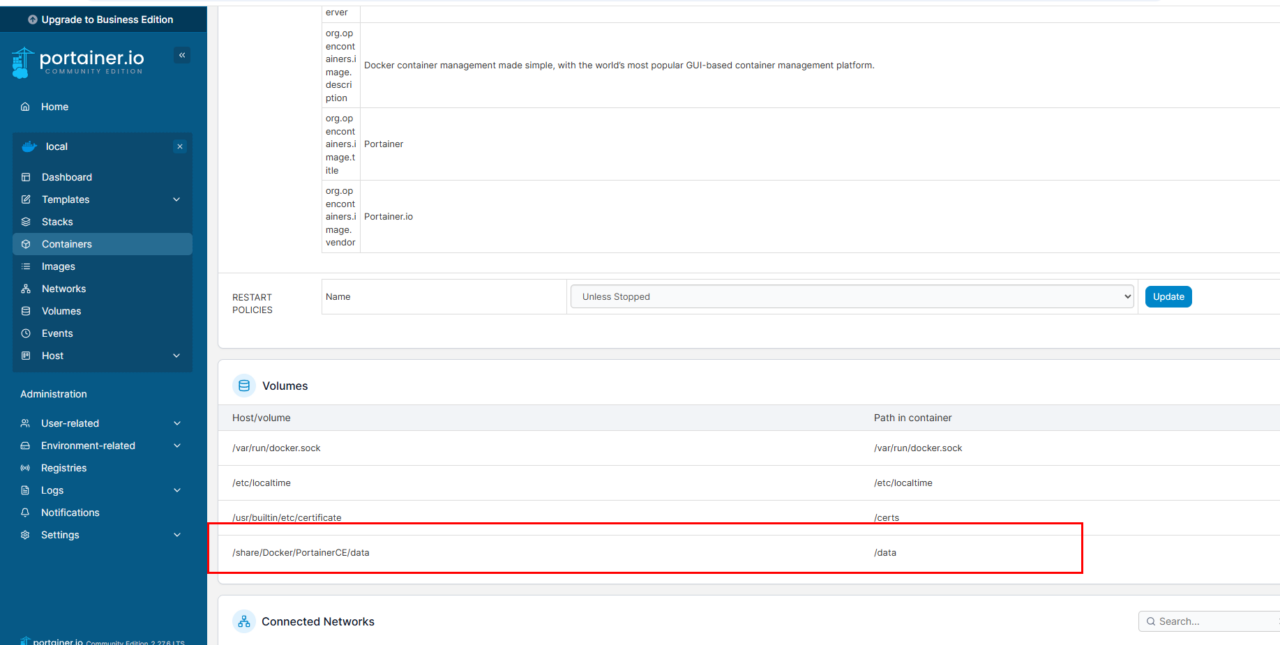Open the Dashboard page from the sidebar

[x=66, y=177]
